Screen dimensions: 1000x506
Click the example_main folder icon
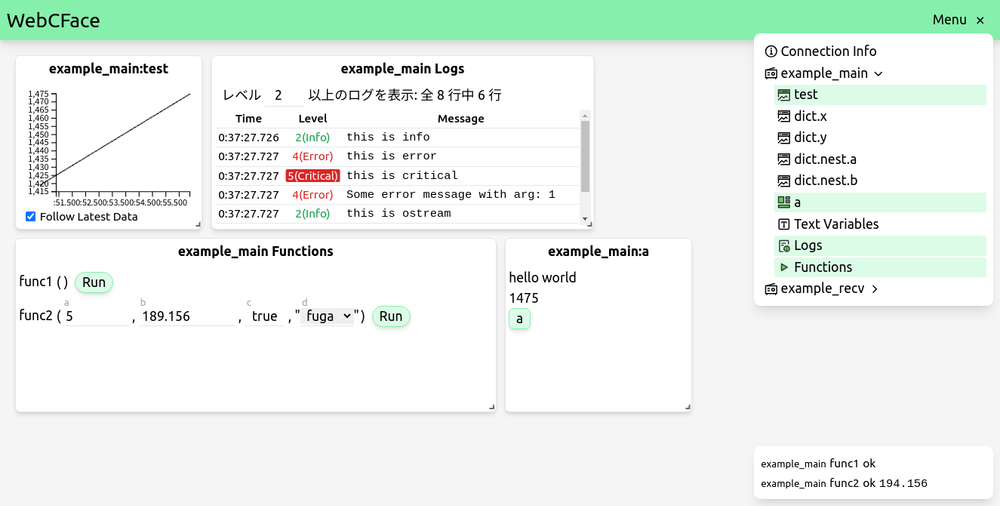(x=771, y=74)
